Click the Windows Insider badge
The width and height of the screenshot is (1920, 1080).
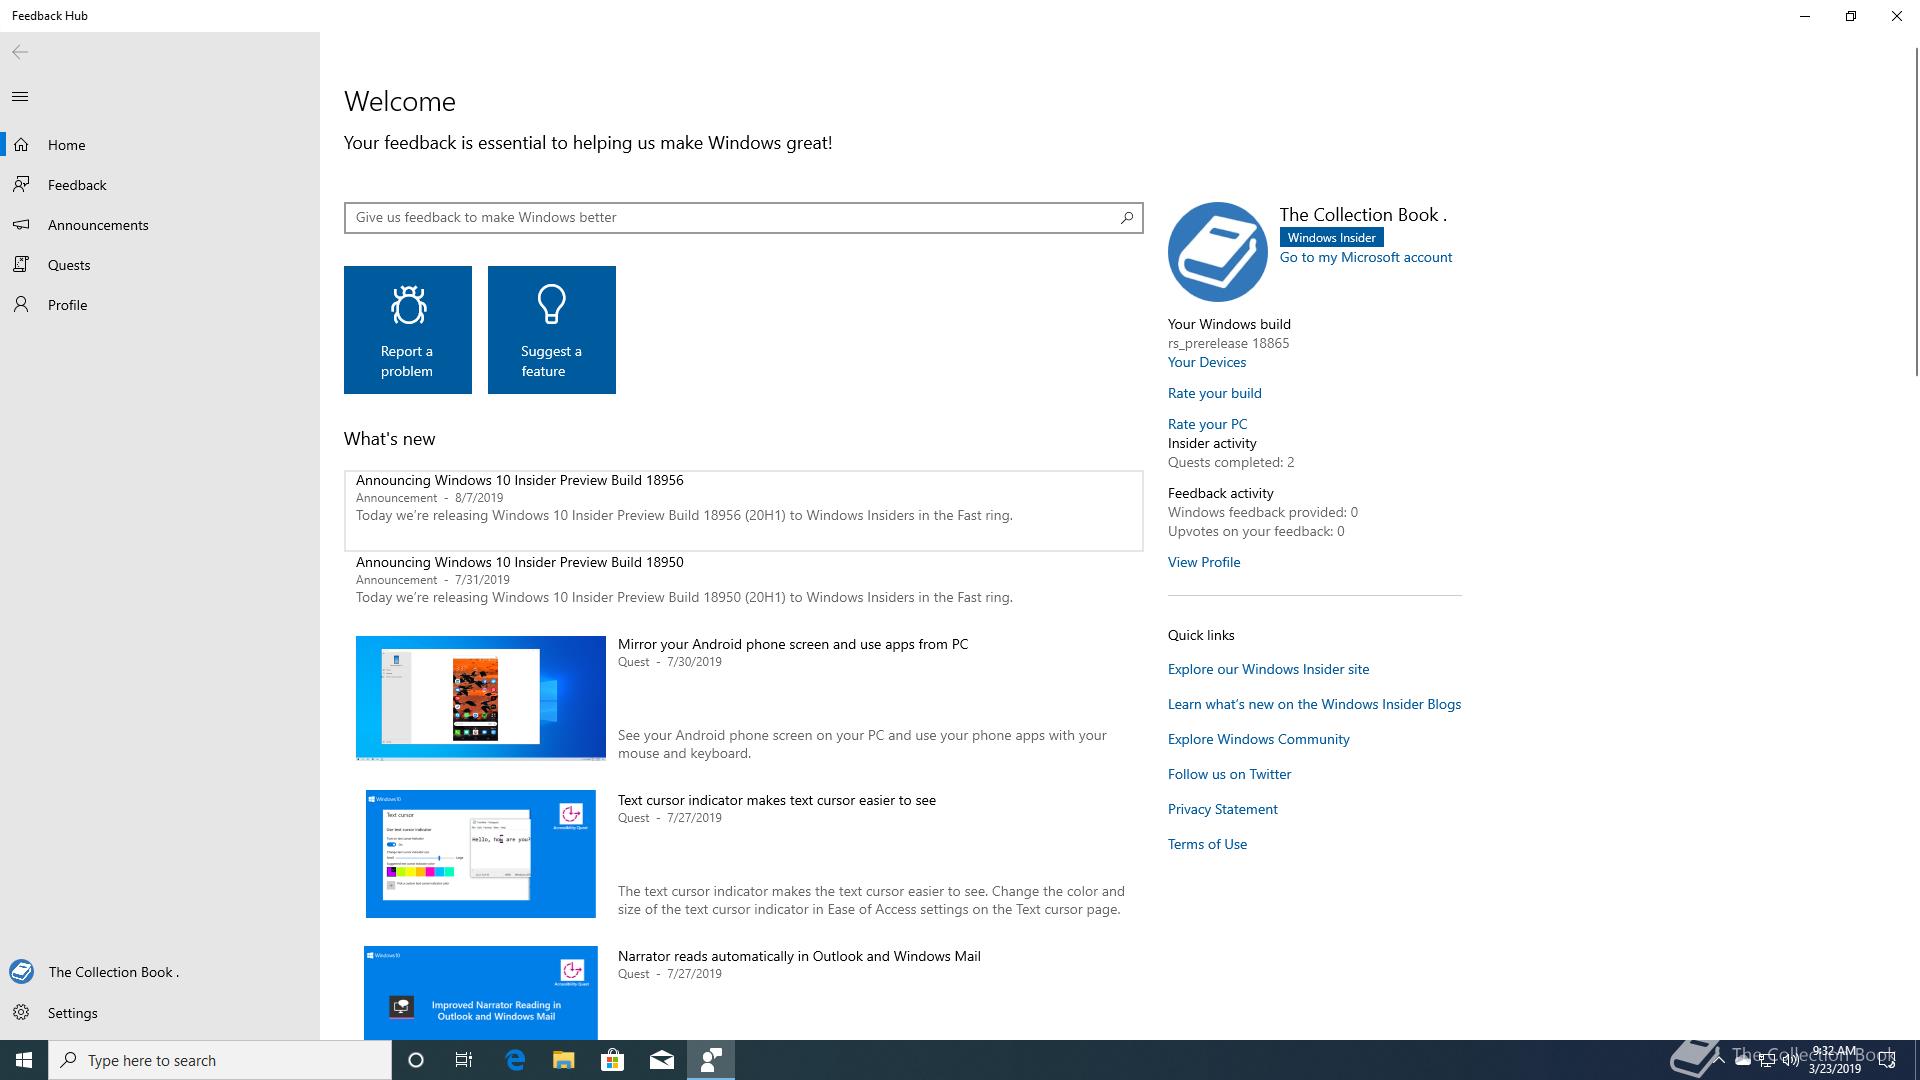tap(1331, 238)
